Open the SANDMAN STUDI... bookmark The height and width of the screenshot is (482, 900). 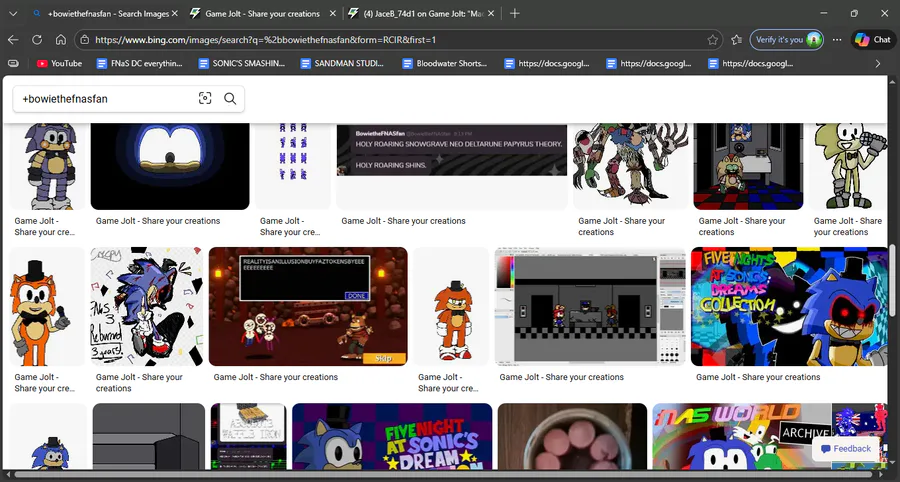click(343, 63)
